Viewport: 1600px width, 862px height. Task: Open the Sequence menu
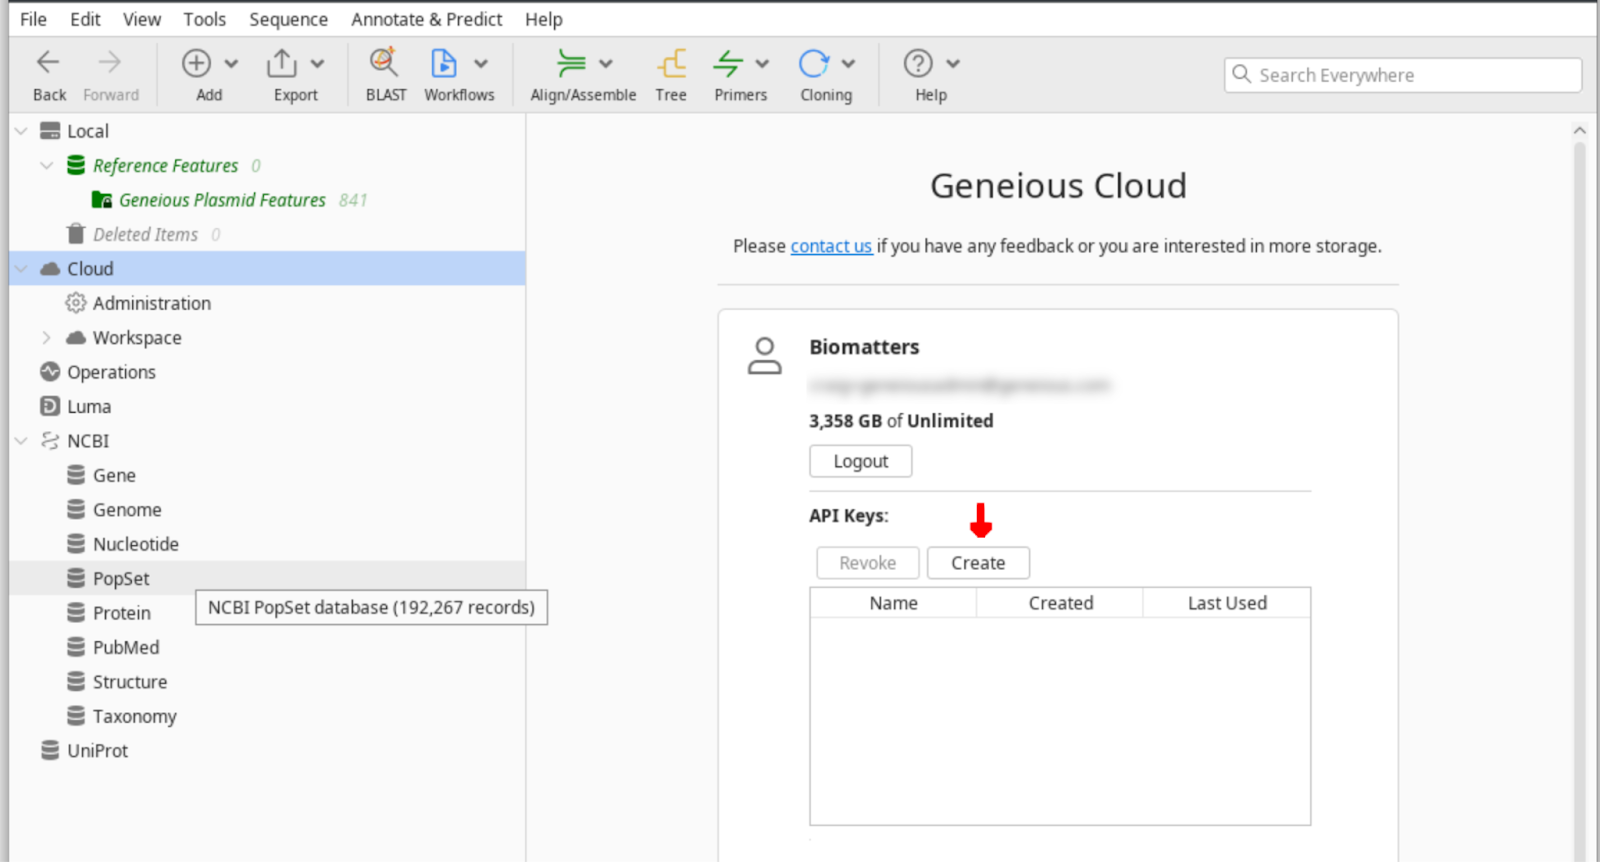click(x=289, y=19)
